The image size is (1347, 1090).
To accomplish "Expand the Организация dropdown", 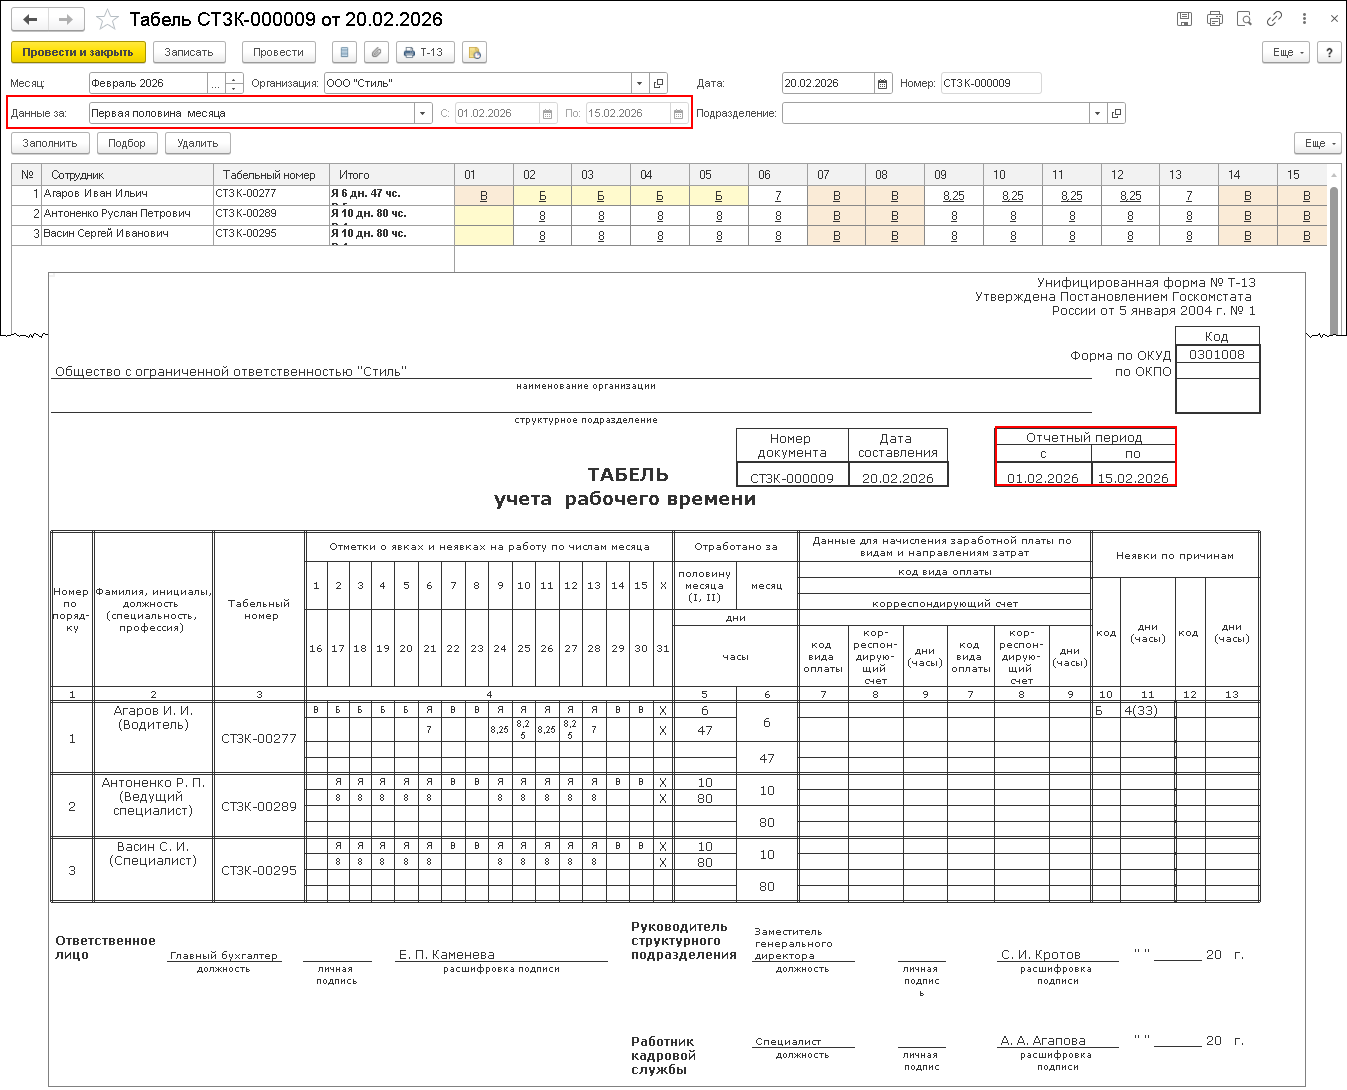I will 639,83.
